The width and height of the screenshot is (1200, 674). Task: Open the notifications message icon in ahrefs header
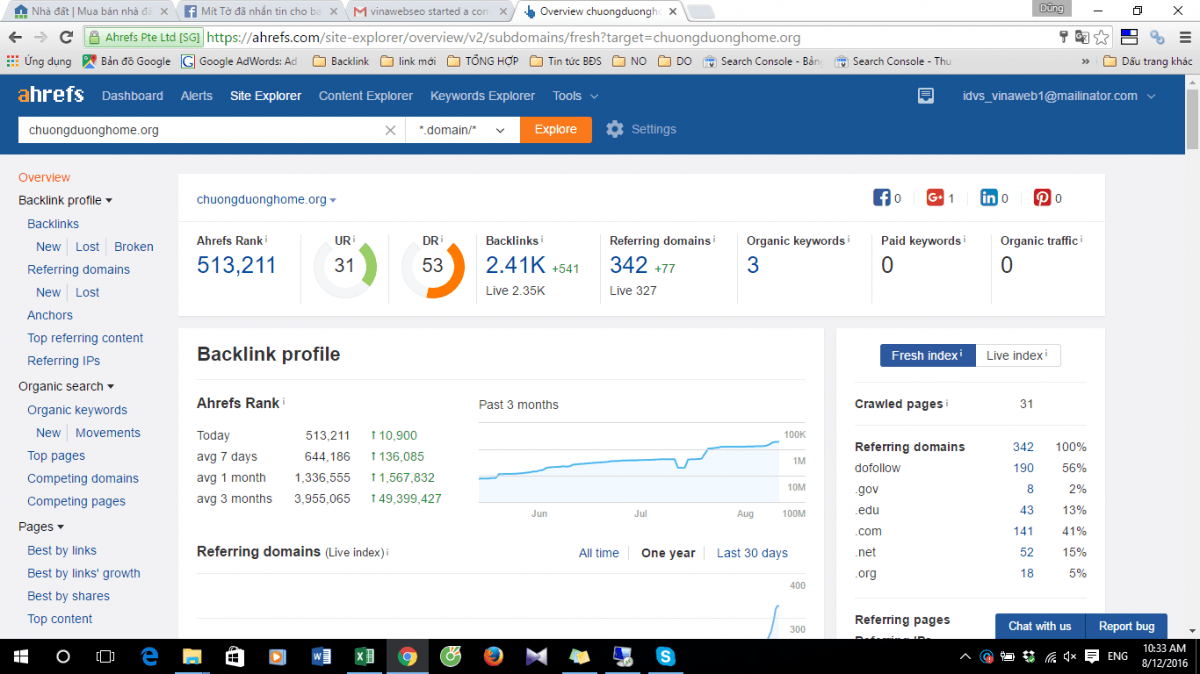[926, 96]
